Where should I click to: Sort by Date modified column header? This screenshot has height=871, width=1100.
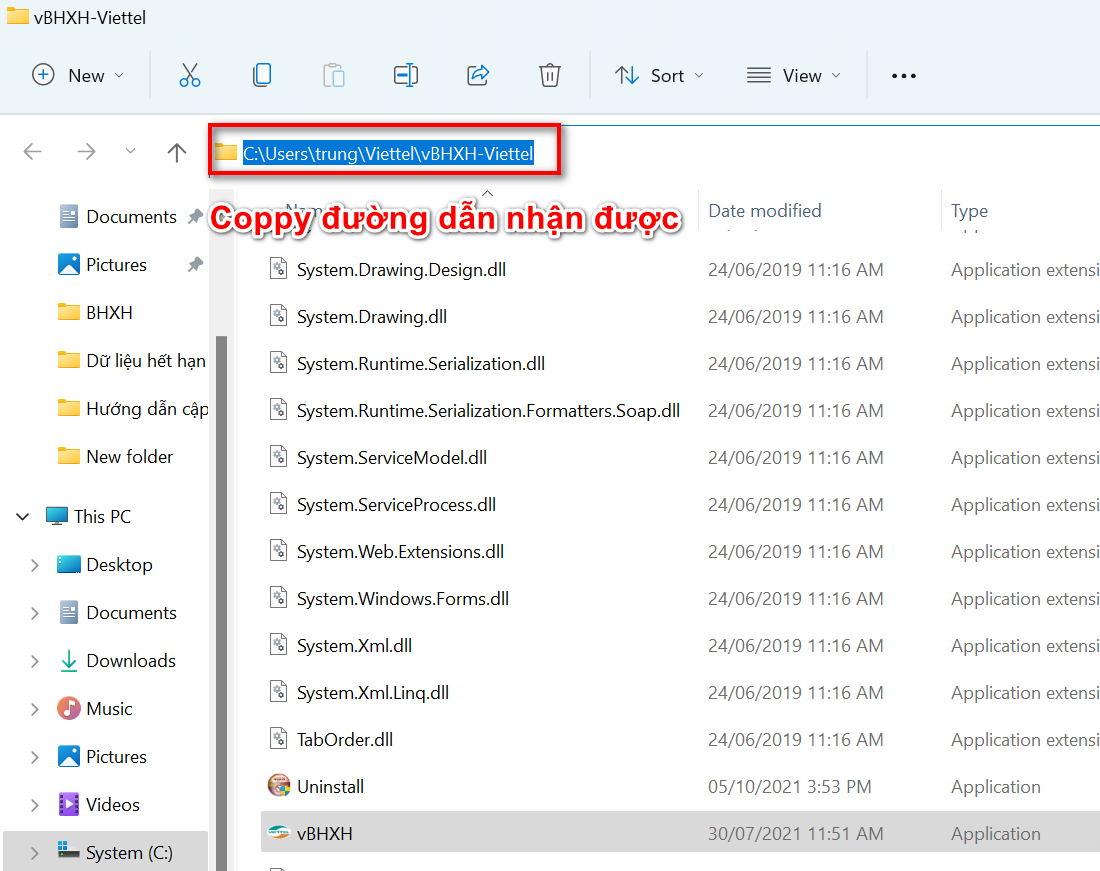[x=765, y=210]
